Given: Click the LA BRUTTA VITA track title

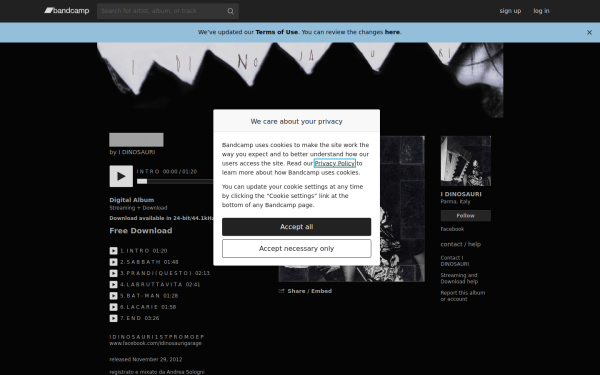Looking at the screenshot, I should click(155, 284).
